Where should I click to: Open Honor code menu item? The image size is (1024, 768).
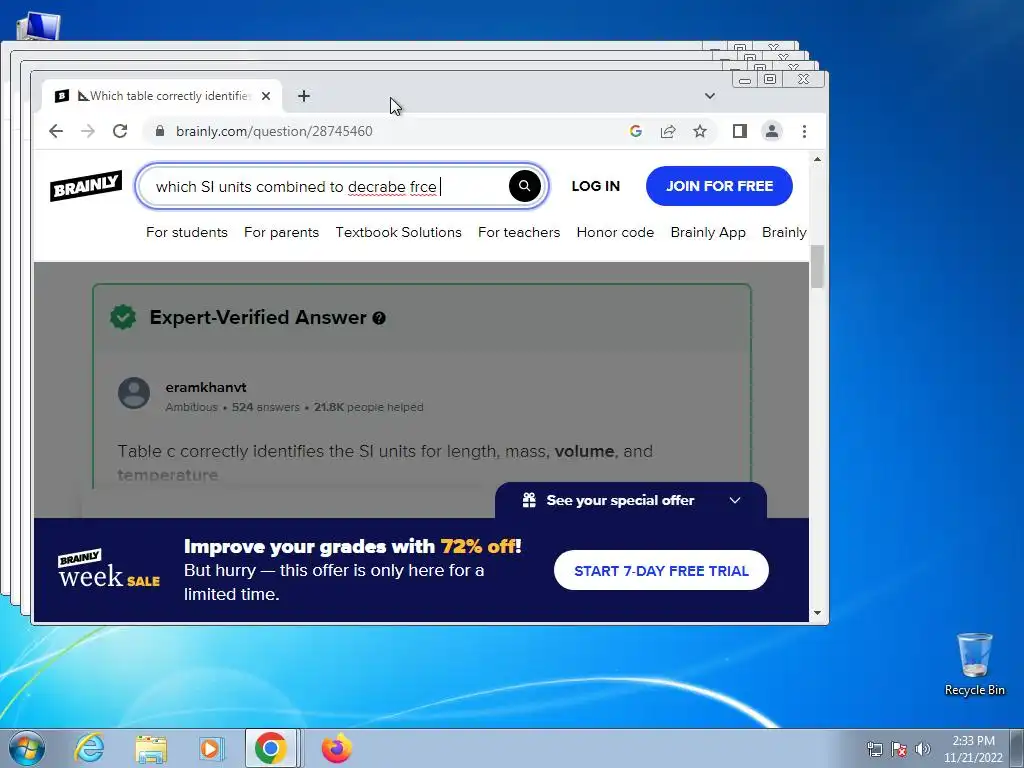[615, 232]
